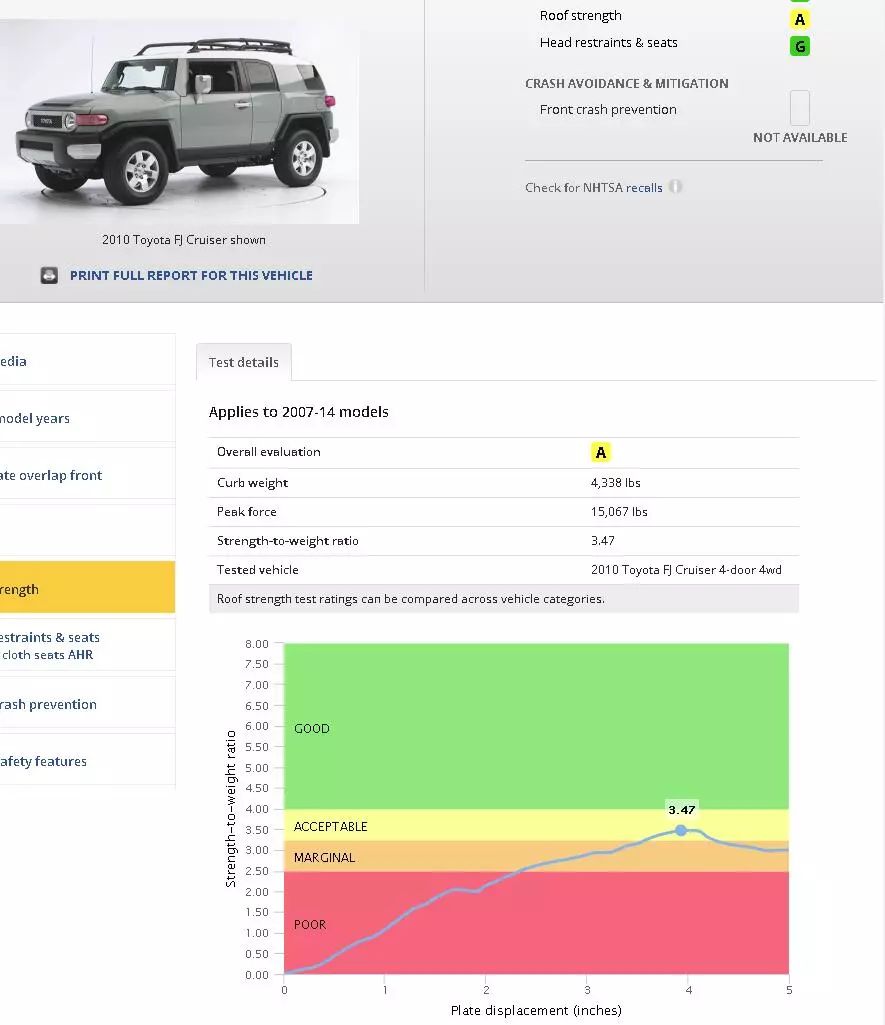Click the empty rating box above NOT AVAILABLE
This screenshot has width=885, height=1025.
pyautogui.click(x=800, y=108)
